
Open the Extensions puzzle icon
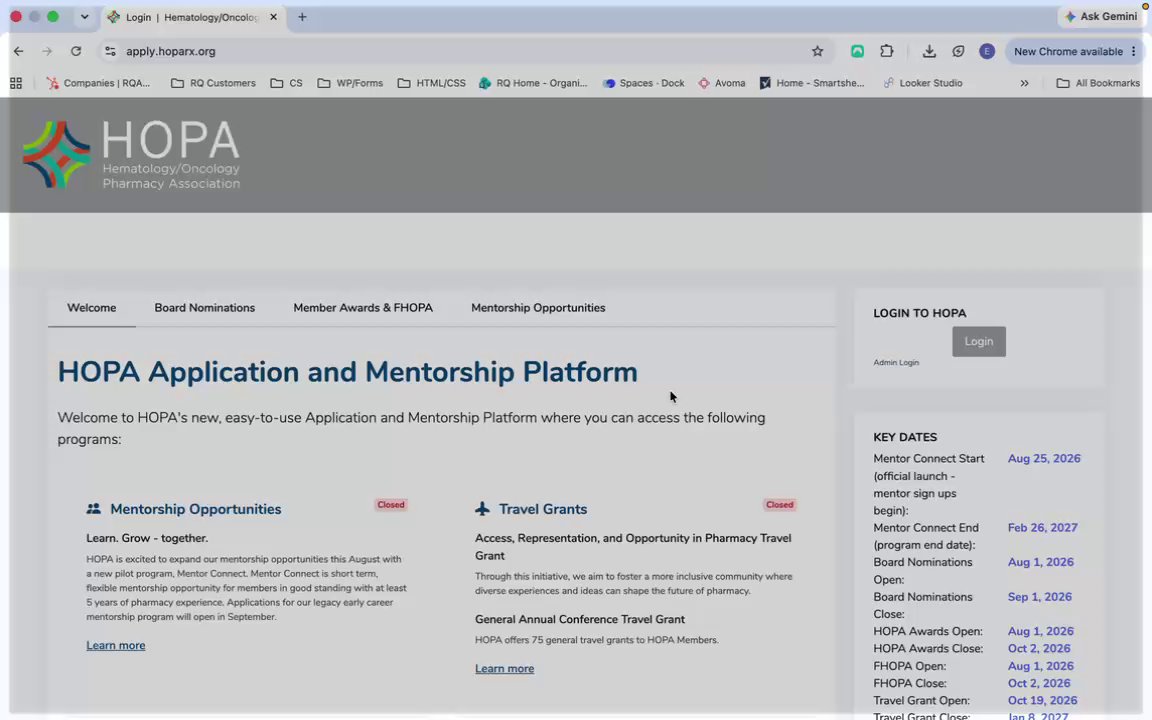point(887,51)
